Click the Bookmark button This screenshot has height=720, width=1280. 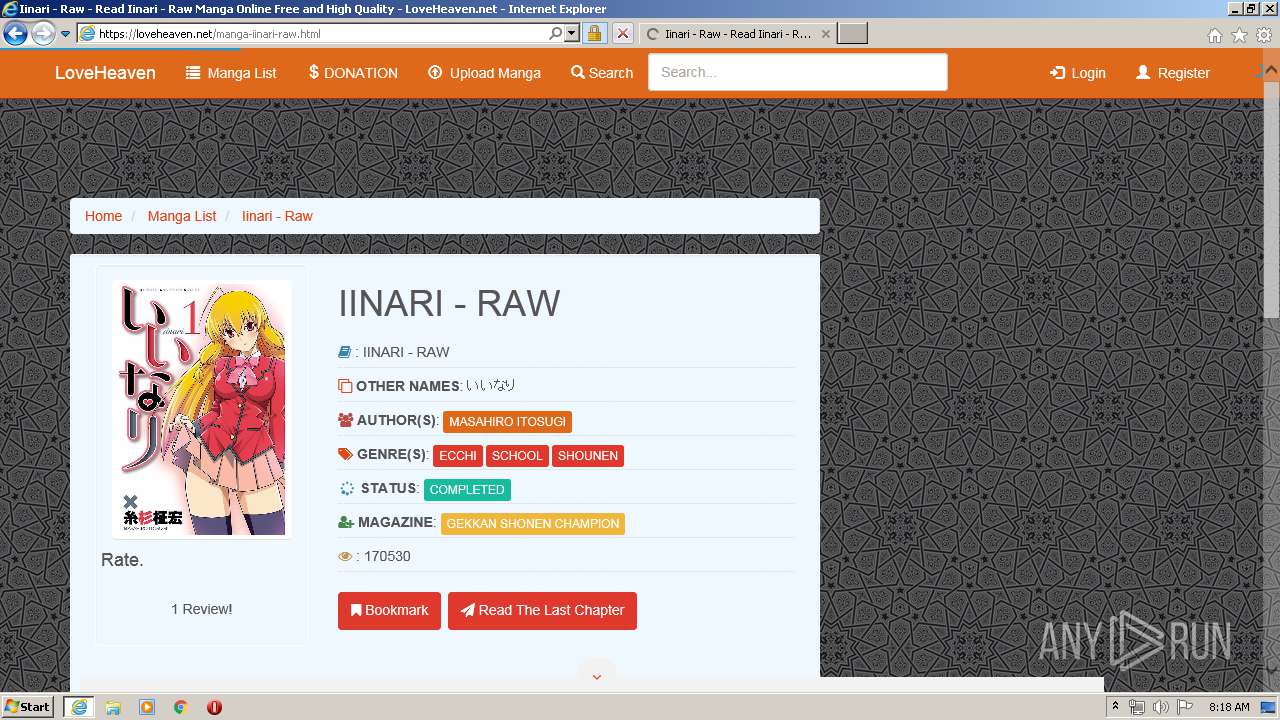[389, 610]
